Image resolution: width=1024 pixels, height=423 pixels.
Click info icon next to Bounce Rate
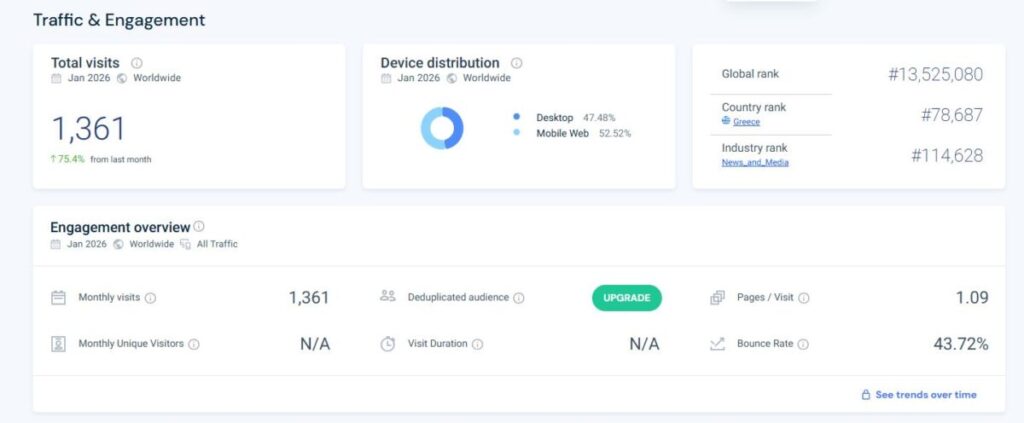point(803,344)
